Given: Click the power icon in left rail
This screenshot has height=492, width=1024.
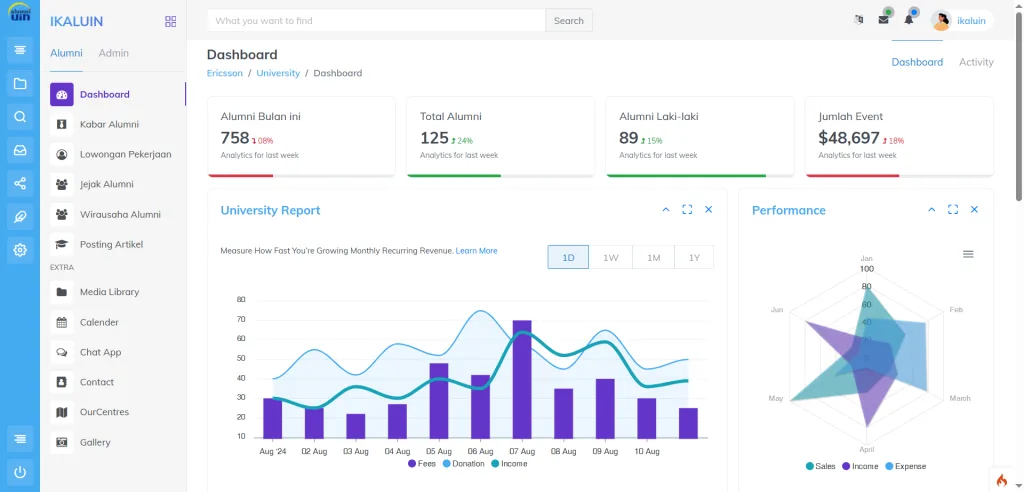Looking at the screenshot, I should [x=20, y=471].
